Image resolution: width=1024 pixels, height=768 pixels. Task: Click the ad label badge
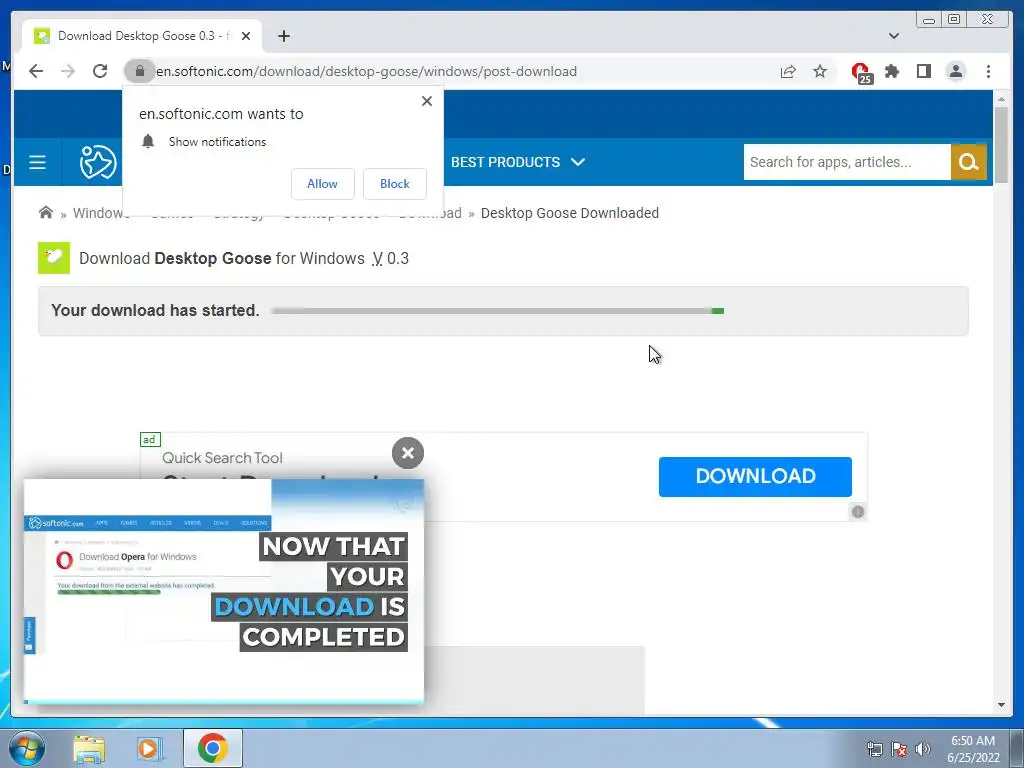pyautogui.click(x=150, y=440)
